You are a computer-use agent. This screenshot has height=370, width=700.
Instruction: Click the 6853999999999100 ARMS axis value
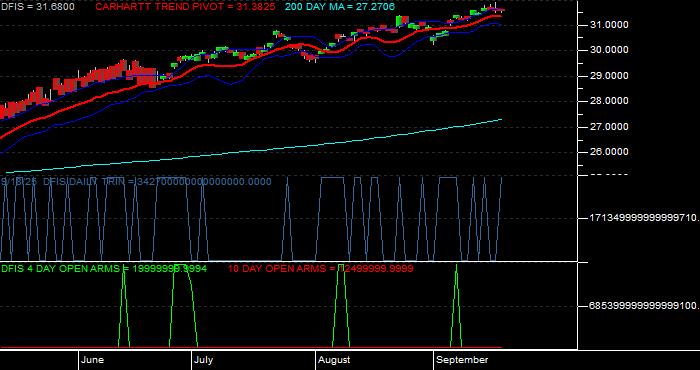[x=644, y=306]
